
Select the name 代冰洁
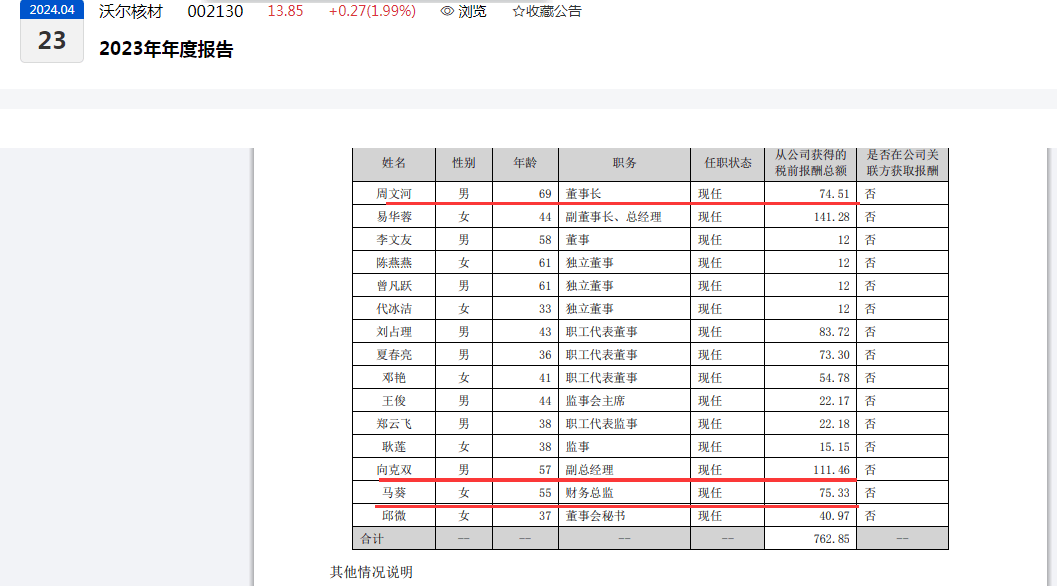394,309
